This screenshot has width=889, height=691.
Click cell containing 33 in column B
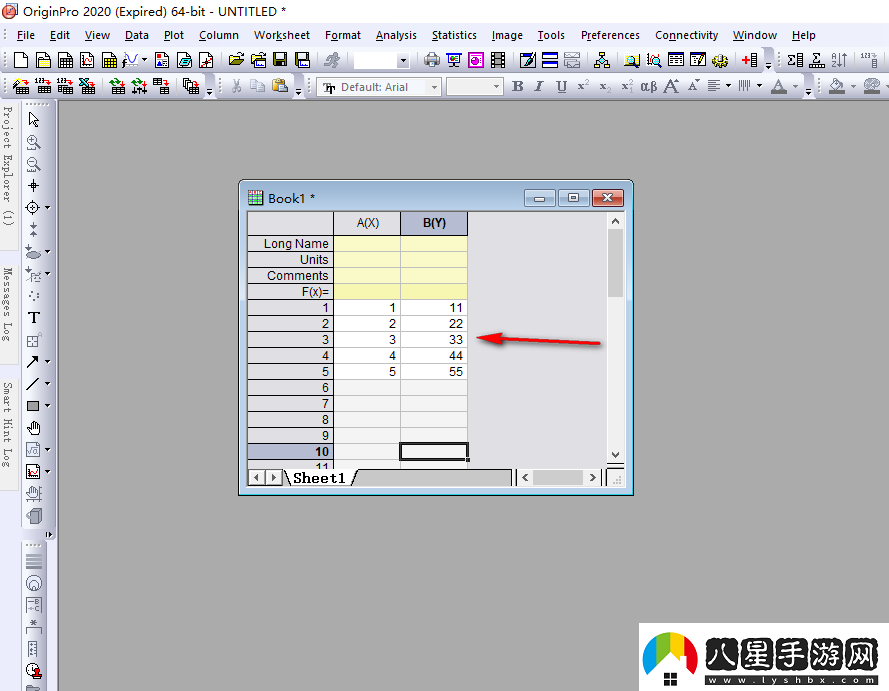pos(434,340)
